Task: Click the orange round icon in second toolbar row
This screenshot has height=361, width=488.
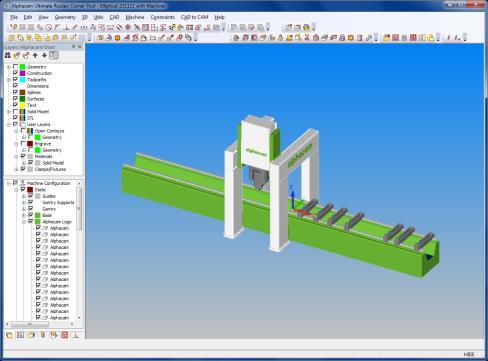Action: pyautogui.click(x=117, y=38)
